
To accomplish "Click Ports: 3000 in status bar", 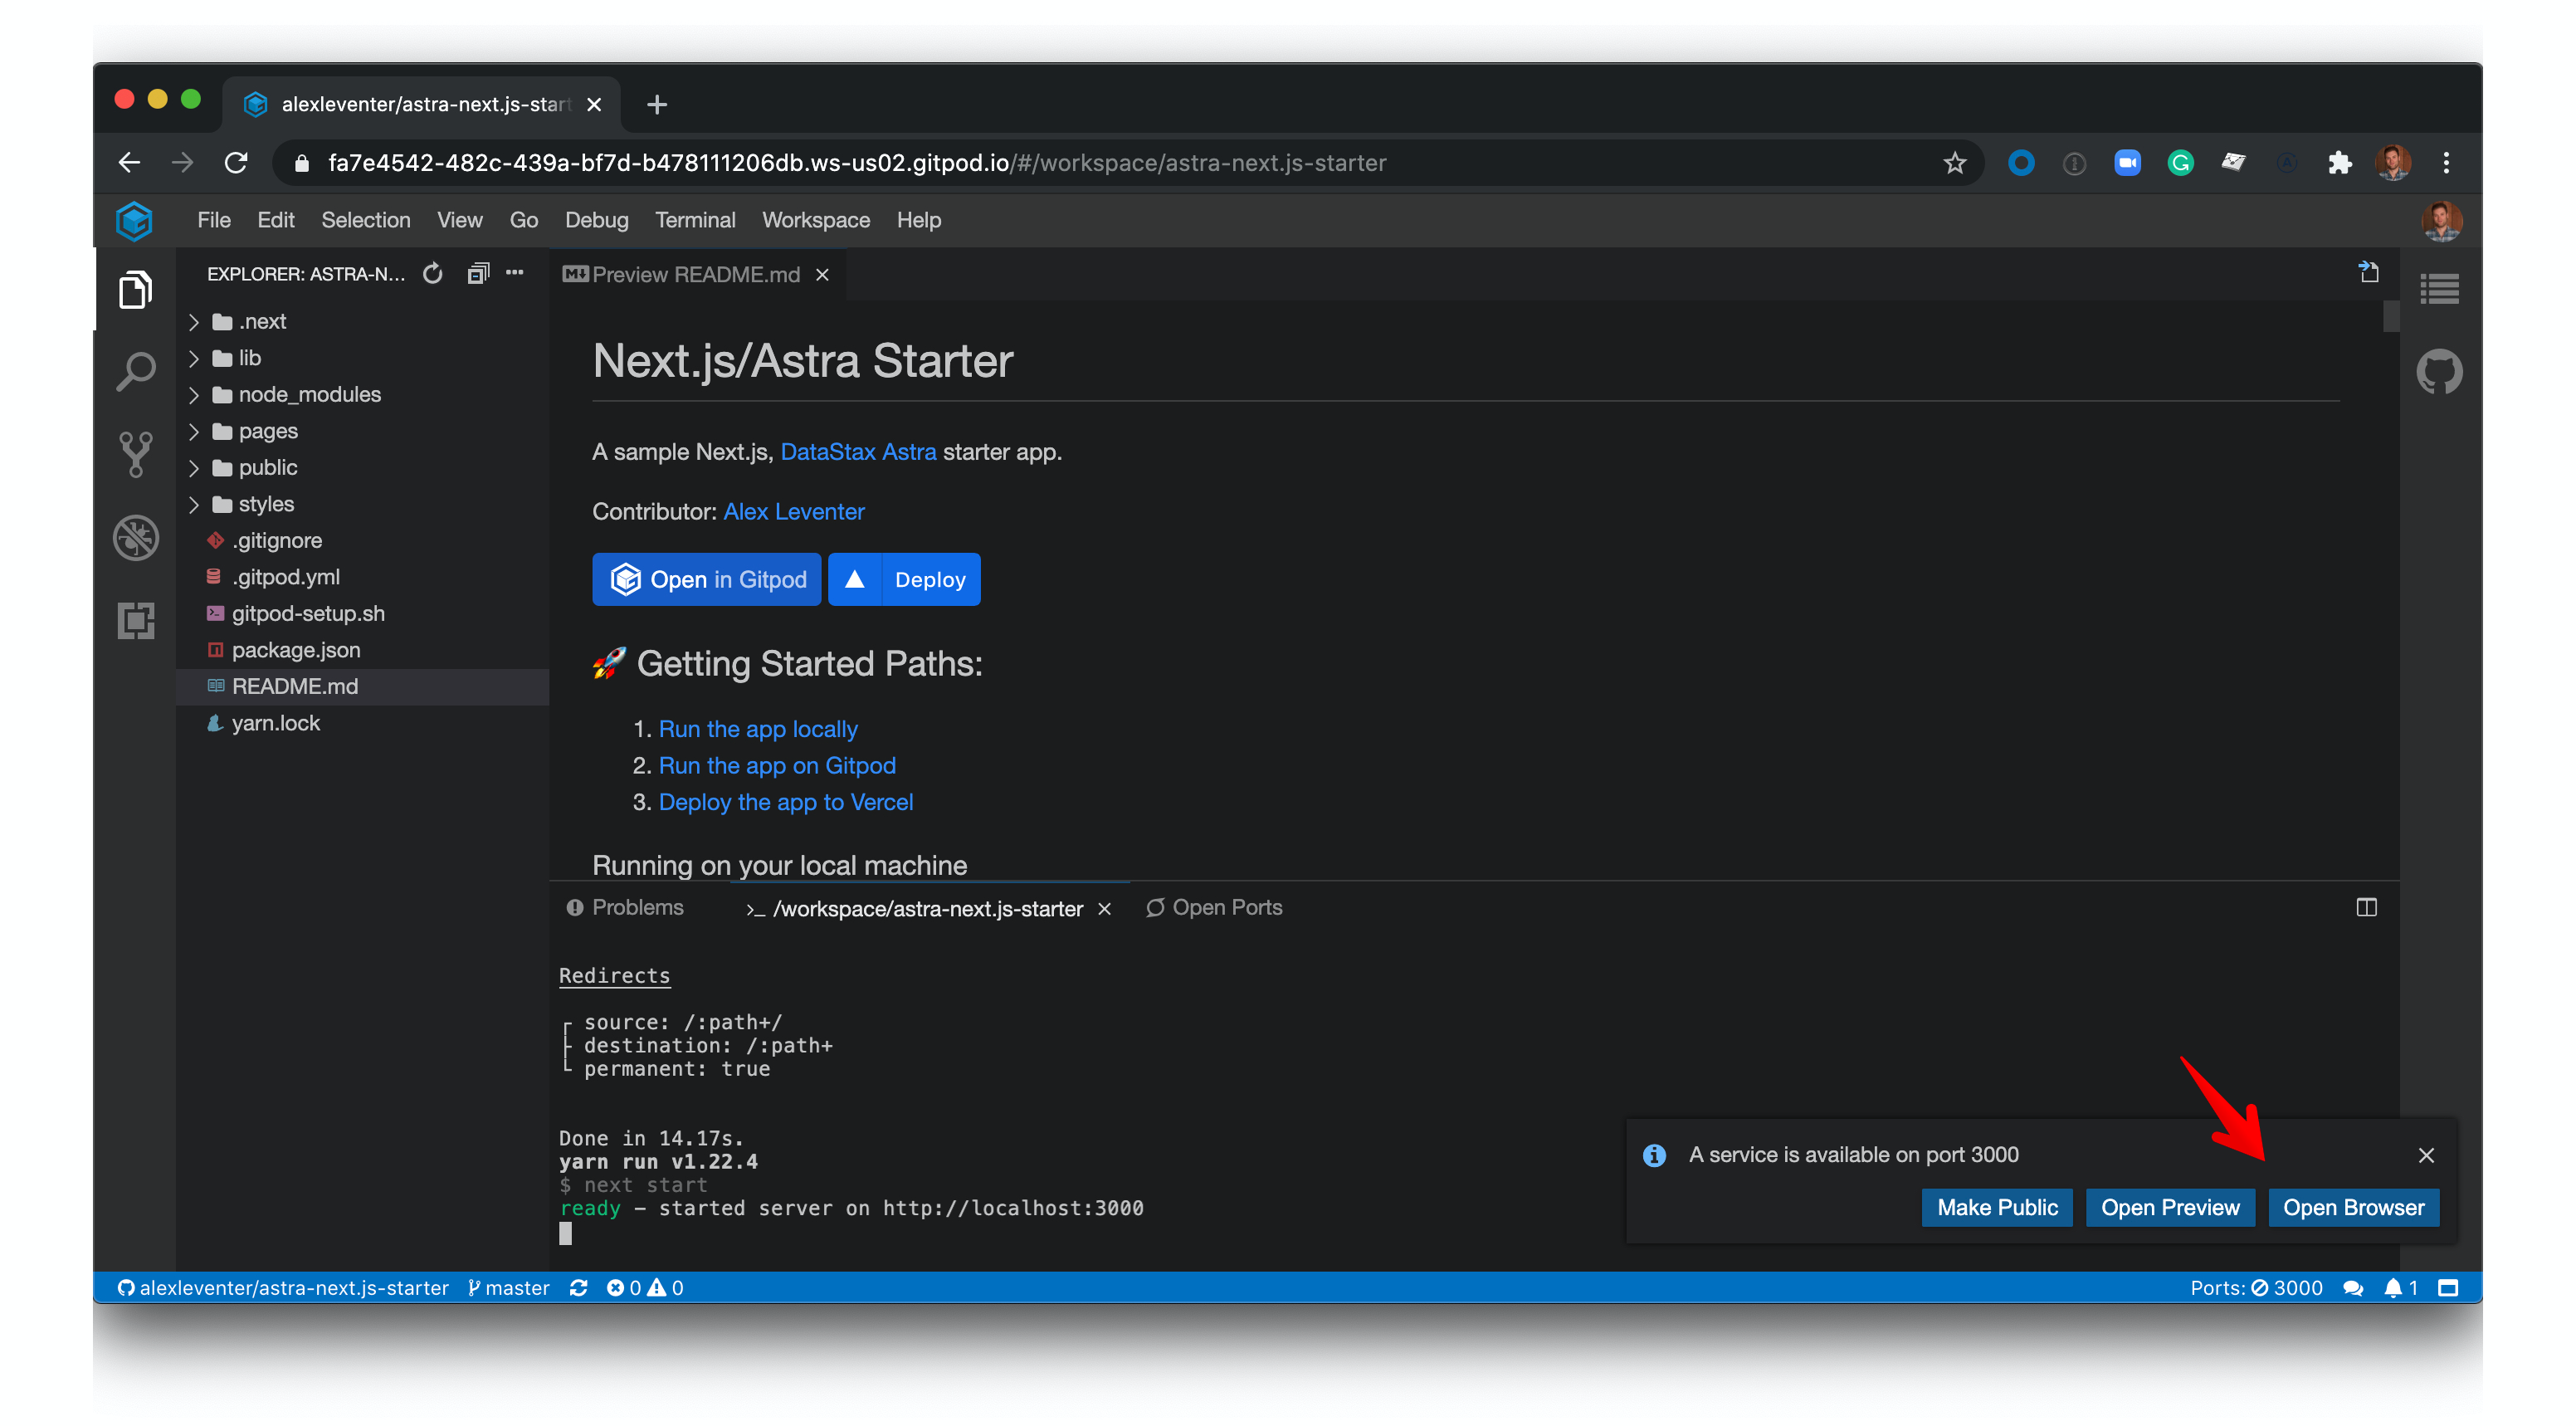I will tap(2256, 1288).
